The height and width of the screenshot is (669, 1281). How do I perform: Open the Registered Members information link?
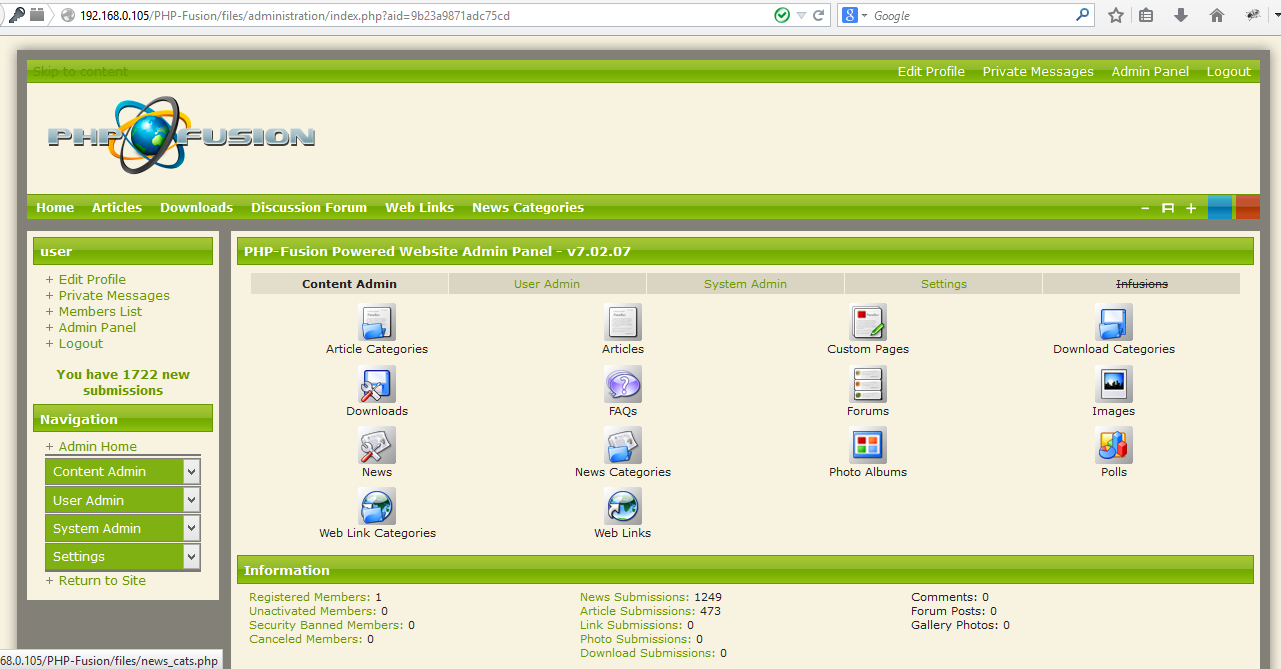click(x=309, y=597)
